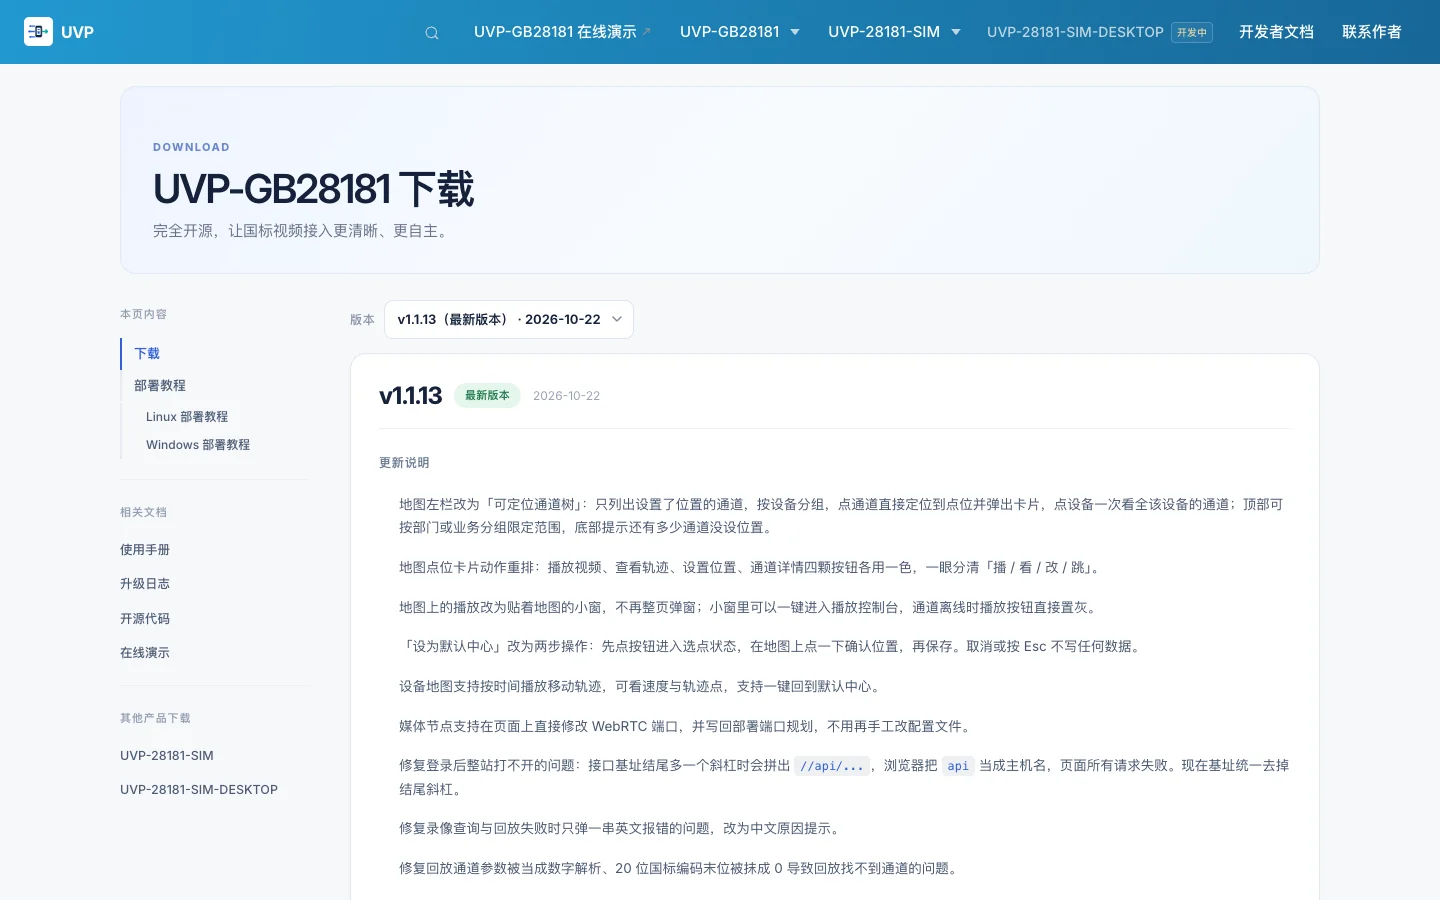Click the UVP-GB28181 下载 page title
Viewport: 1440px width, 900px height.
pyautogui.click(x=313, y=189)
